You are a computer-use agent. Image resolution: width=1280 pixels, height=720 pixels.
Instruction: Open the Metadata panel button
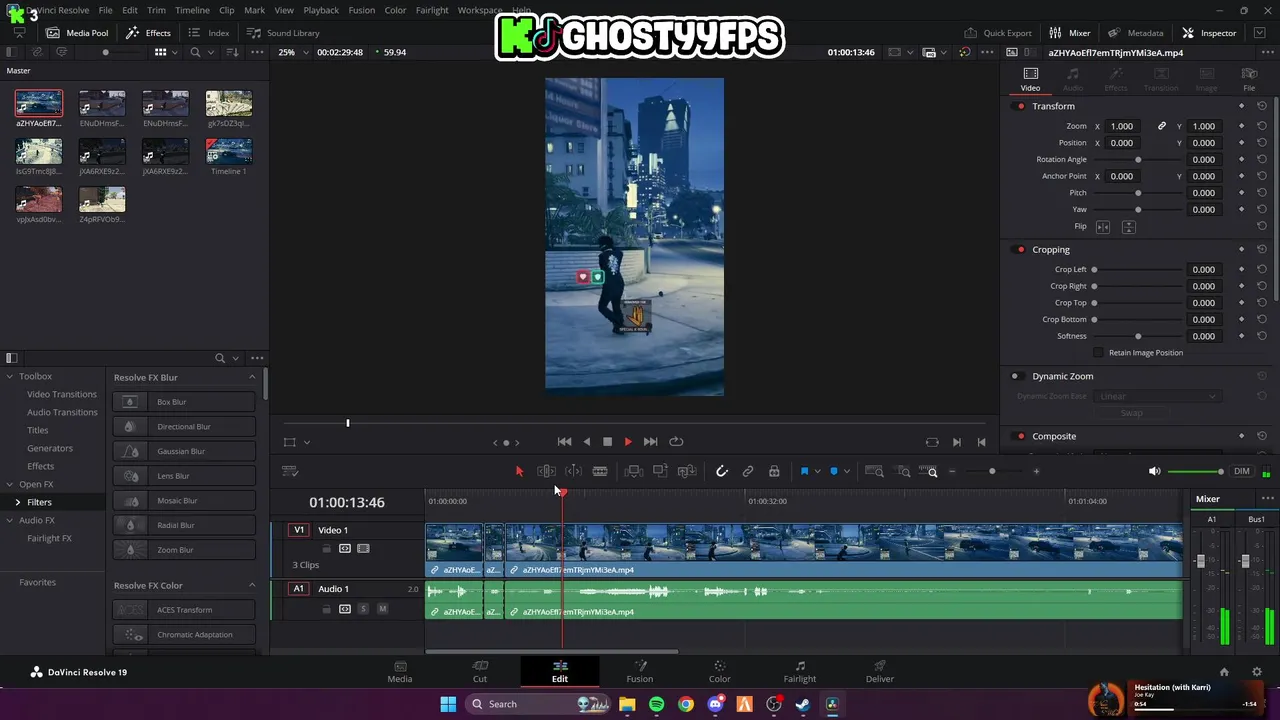click(x=1135, y=33)
